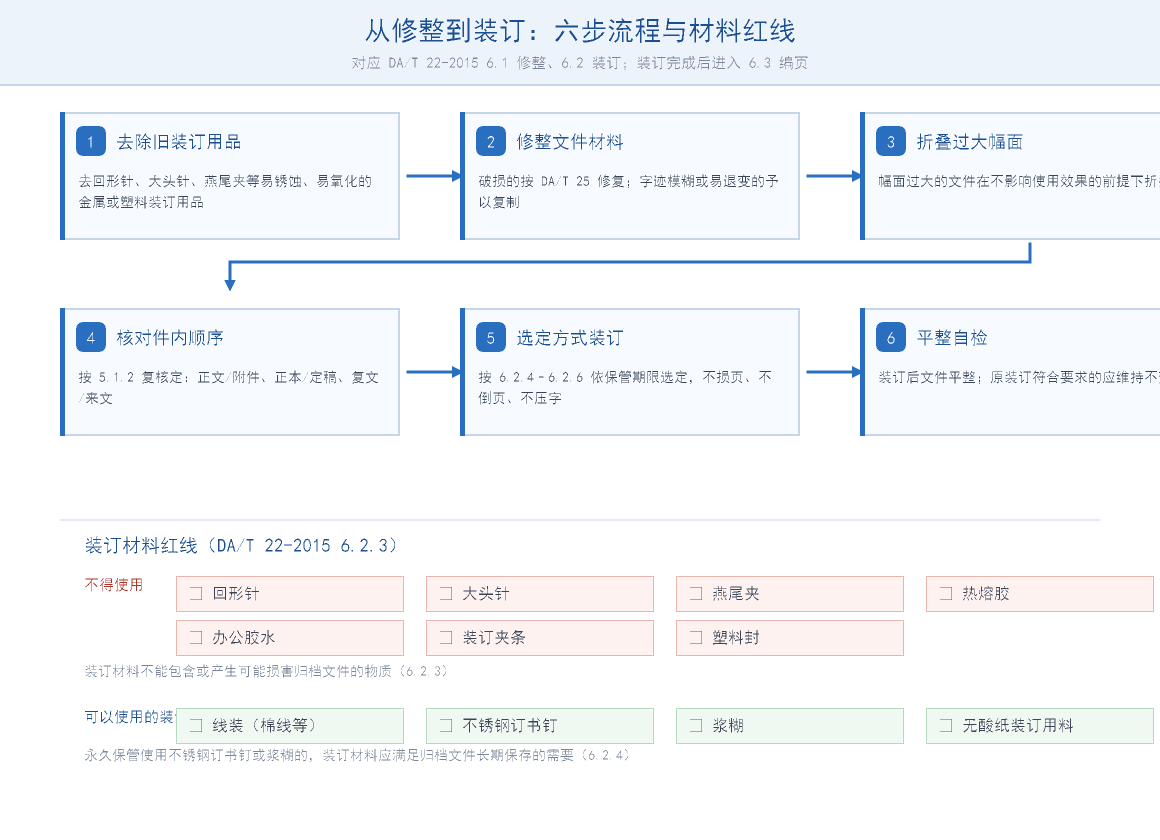Click the heading 选定方式装订
1160x840 pixels.
click(570, 338)
